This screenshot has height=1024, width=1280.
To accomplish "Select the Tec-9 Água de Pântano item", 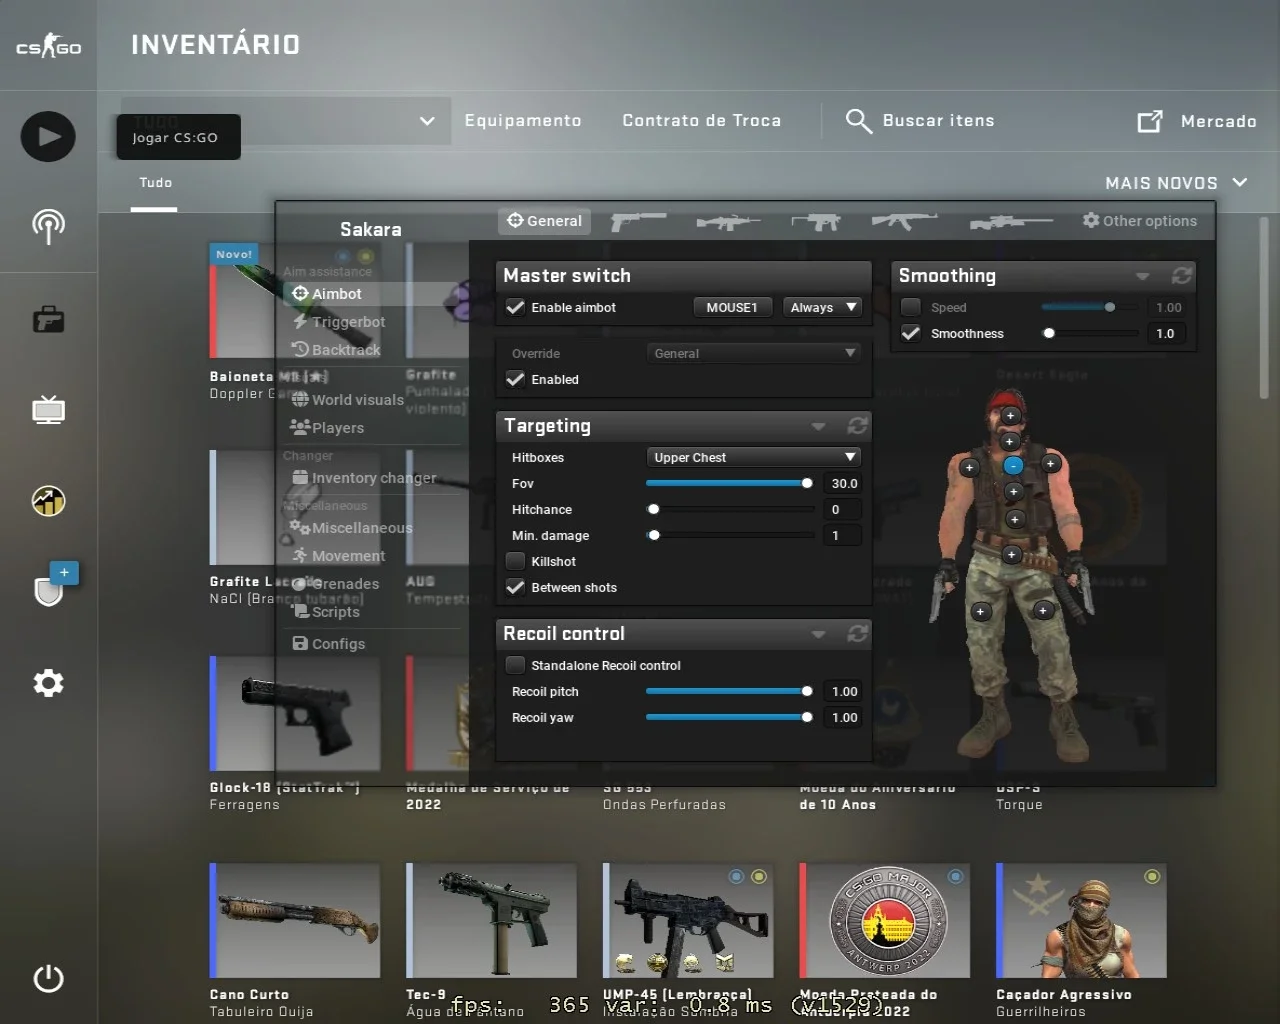I will [x=491, y=940].
